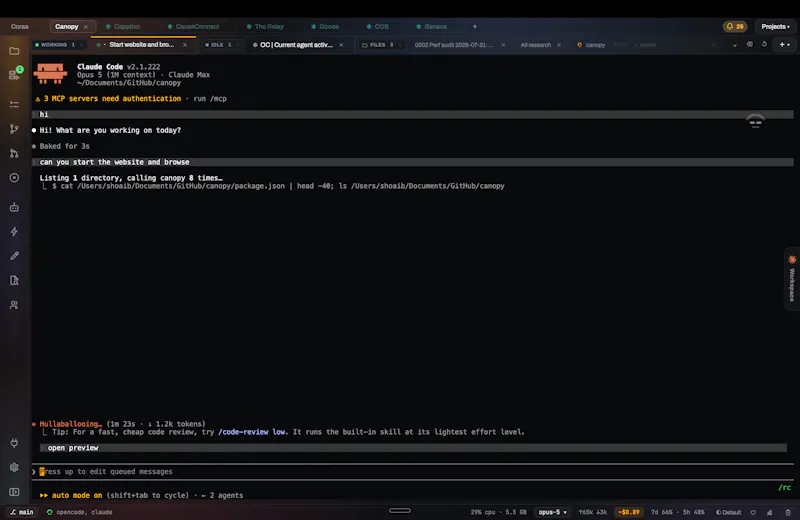Viewport: 800px width, 520px height.
Task: Open the opus-5 model dropdown
Action: (553, 512)
